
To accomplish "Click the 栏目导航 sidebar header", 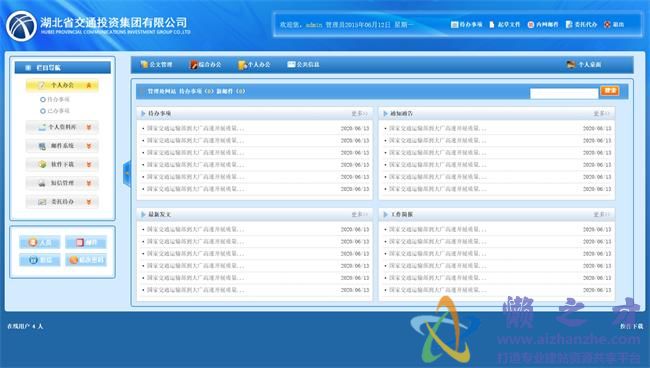I will coord(63,68).
